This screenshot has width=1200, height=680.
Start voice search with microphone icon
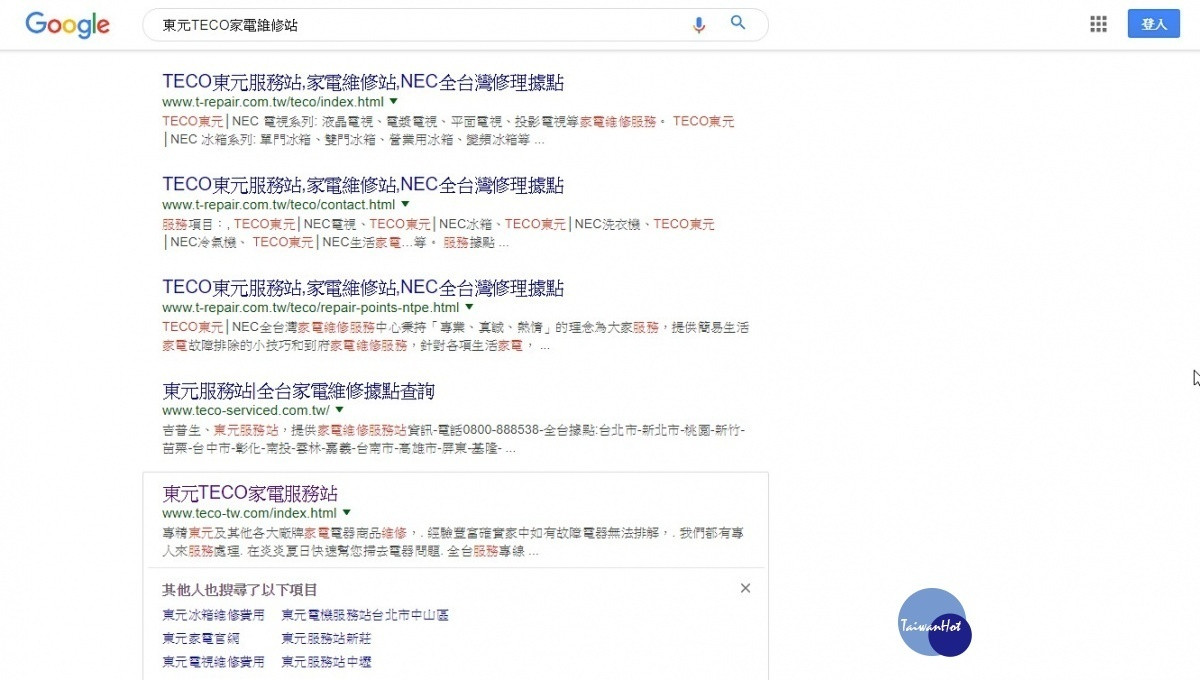[699, 24]
